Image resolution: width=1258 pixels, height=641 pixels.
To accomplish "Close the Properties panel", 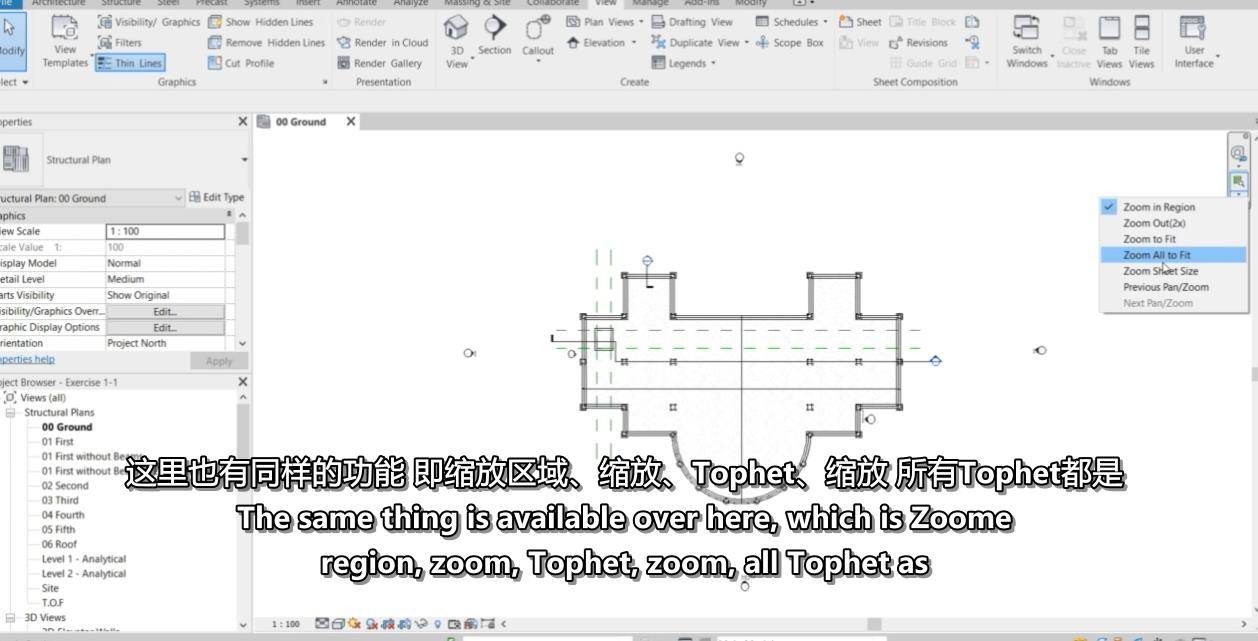I will pyautogui.click(x=243, y=122).
